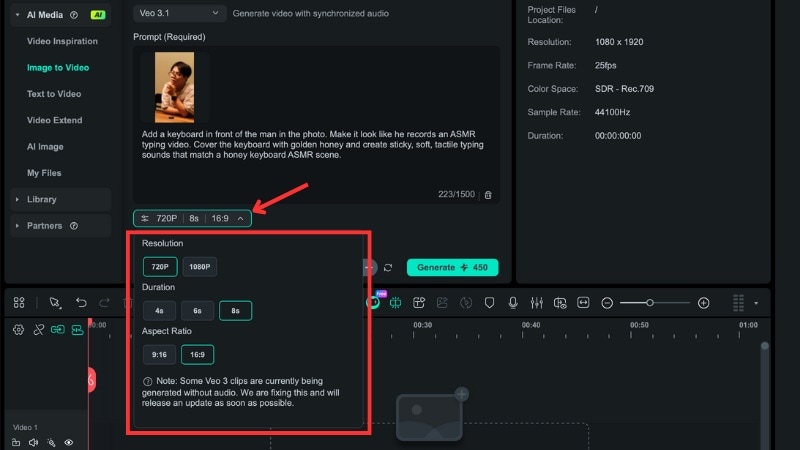This screenshot has height=450, width=800.
Task: Start voiceover recording microphone icon
Action: tap(513, 303)
